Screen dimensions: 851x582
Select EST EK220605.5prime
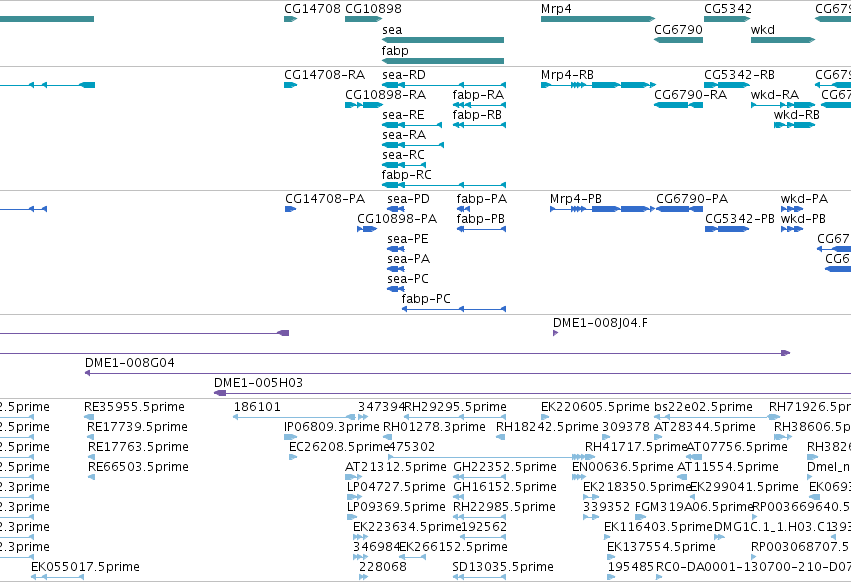595,407
